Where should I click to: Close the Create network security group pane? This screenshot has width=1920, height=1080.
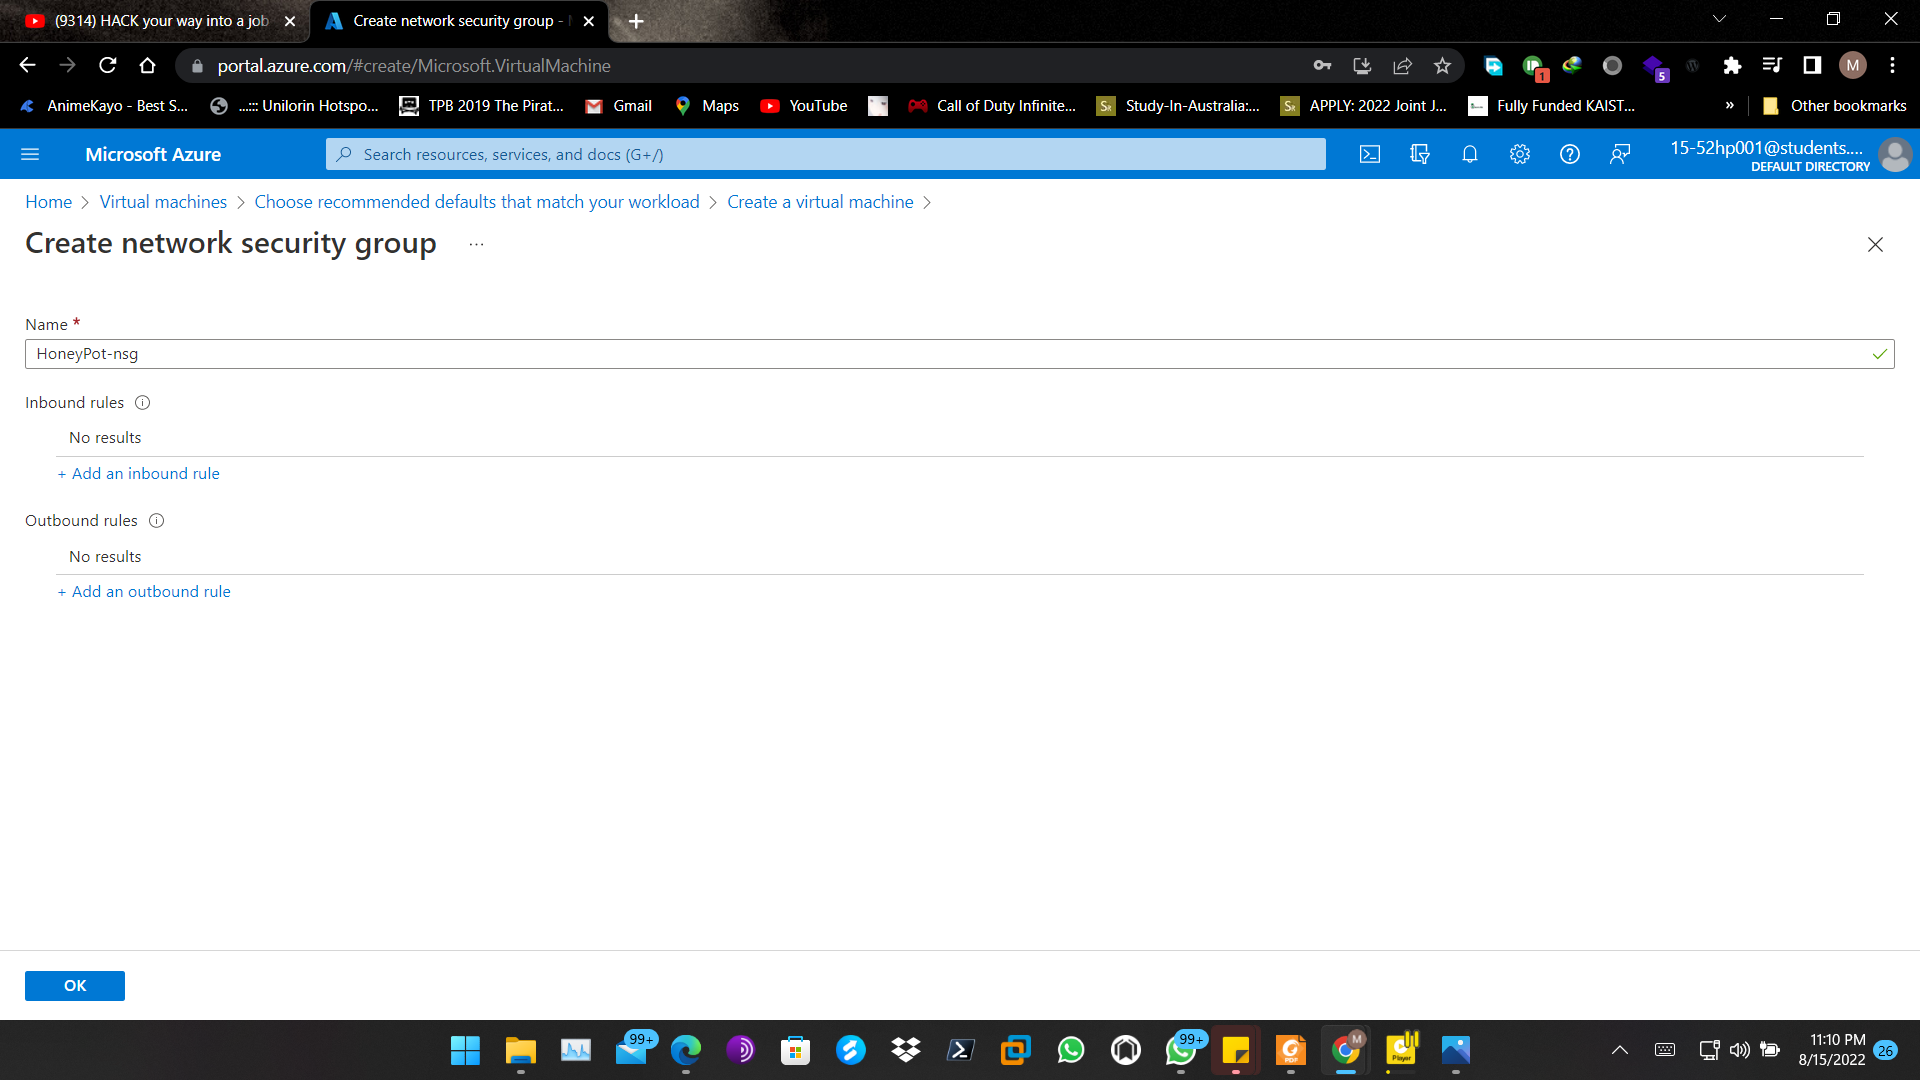tap(1875, 244)
